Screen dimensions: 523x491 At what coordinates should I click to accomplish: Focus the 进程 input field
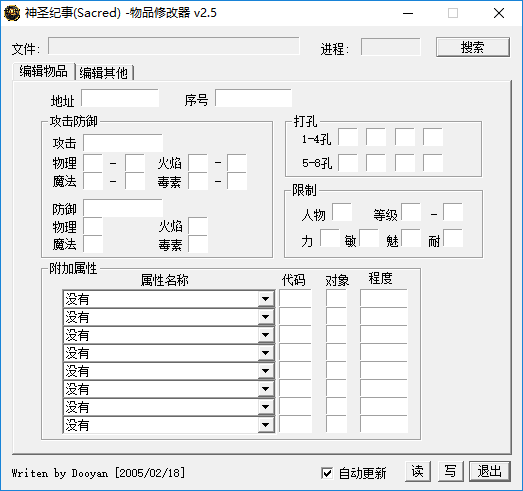coord(391,47)
